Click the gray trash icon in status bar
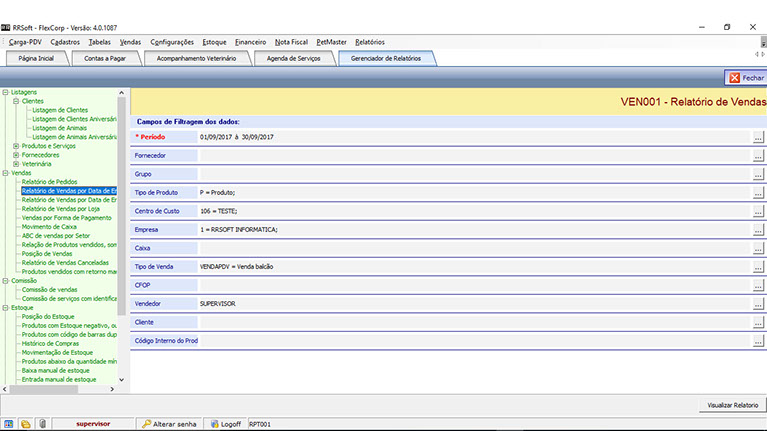767x431 pixels. point(41,424)
